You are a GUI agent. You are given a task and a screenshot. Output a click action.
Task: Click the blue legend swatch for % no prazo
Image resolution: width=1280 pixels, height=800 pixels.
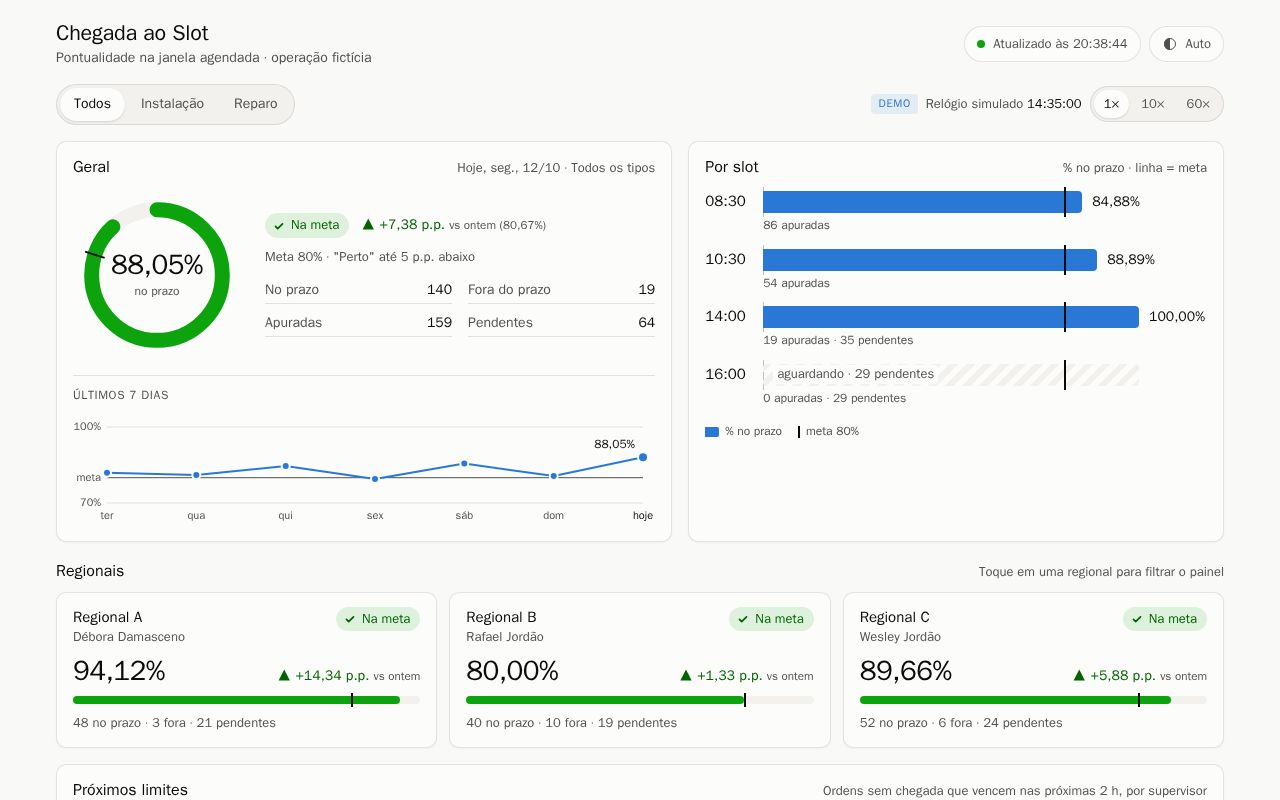pos(712,432)
